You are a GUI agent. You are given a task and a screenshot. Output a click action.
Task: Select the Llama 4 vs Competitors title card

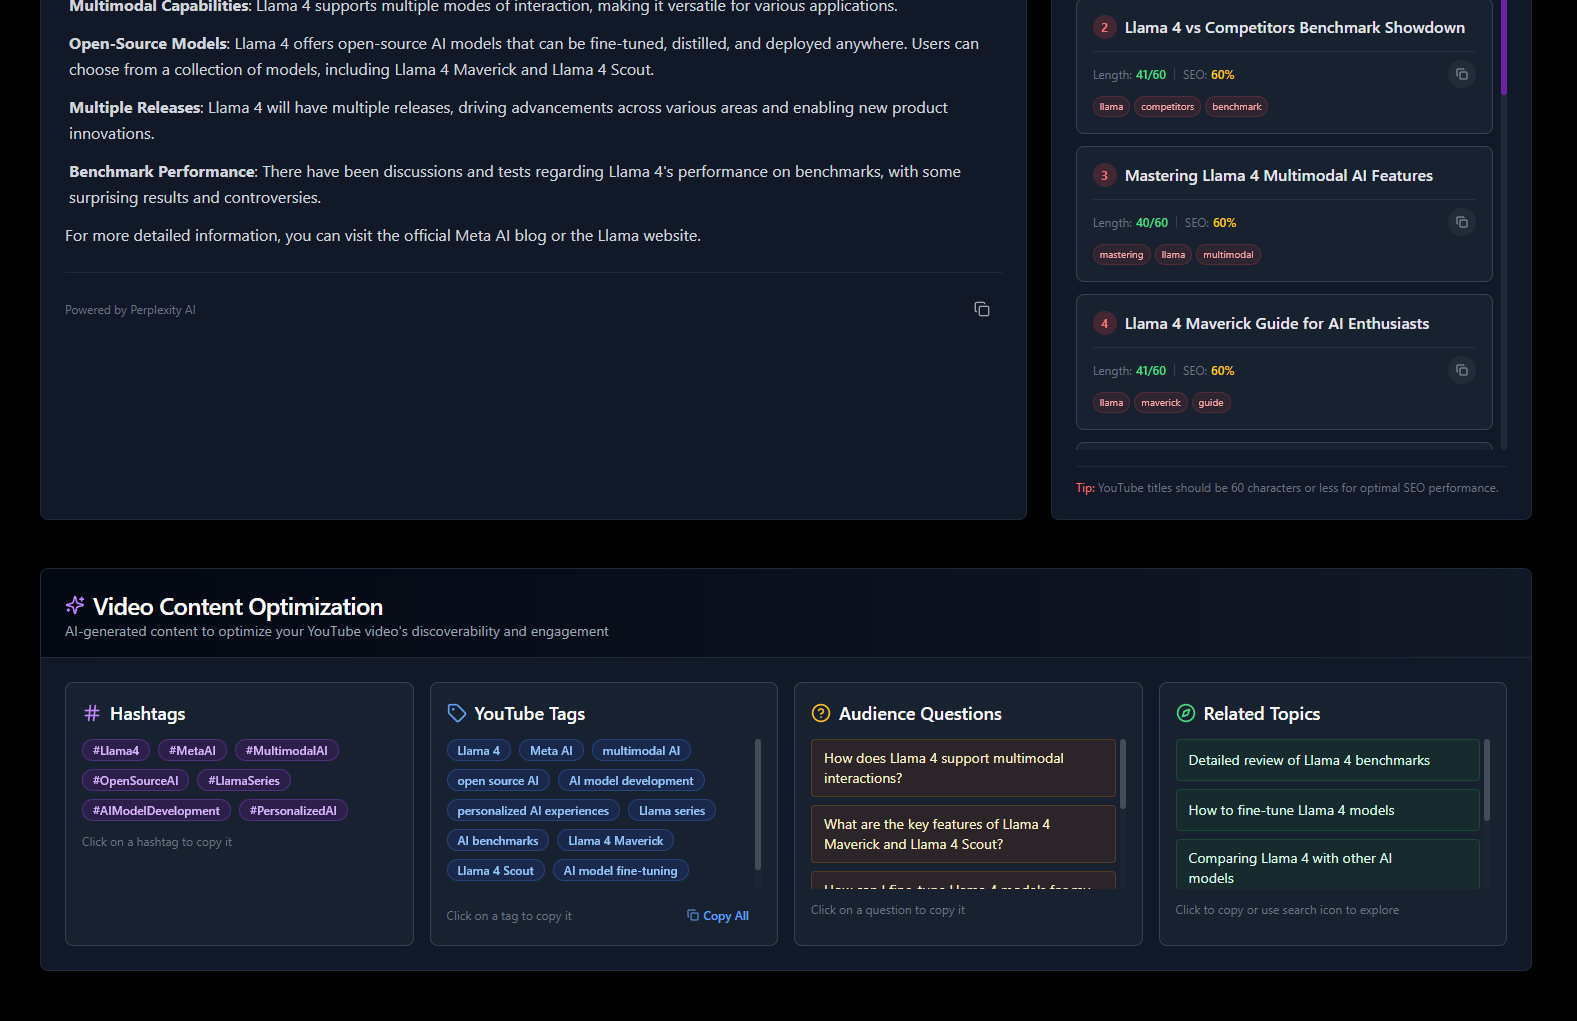click(1284, 66)
